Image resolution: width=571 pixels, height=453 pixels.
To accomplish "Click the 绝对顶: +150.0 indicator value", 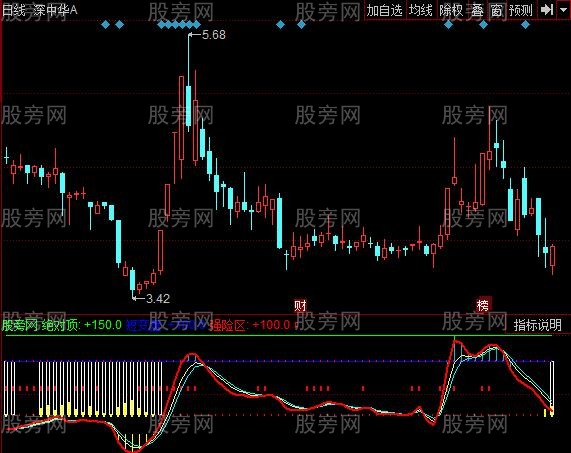I will [81, 325].
